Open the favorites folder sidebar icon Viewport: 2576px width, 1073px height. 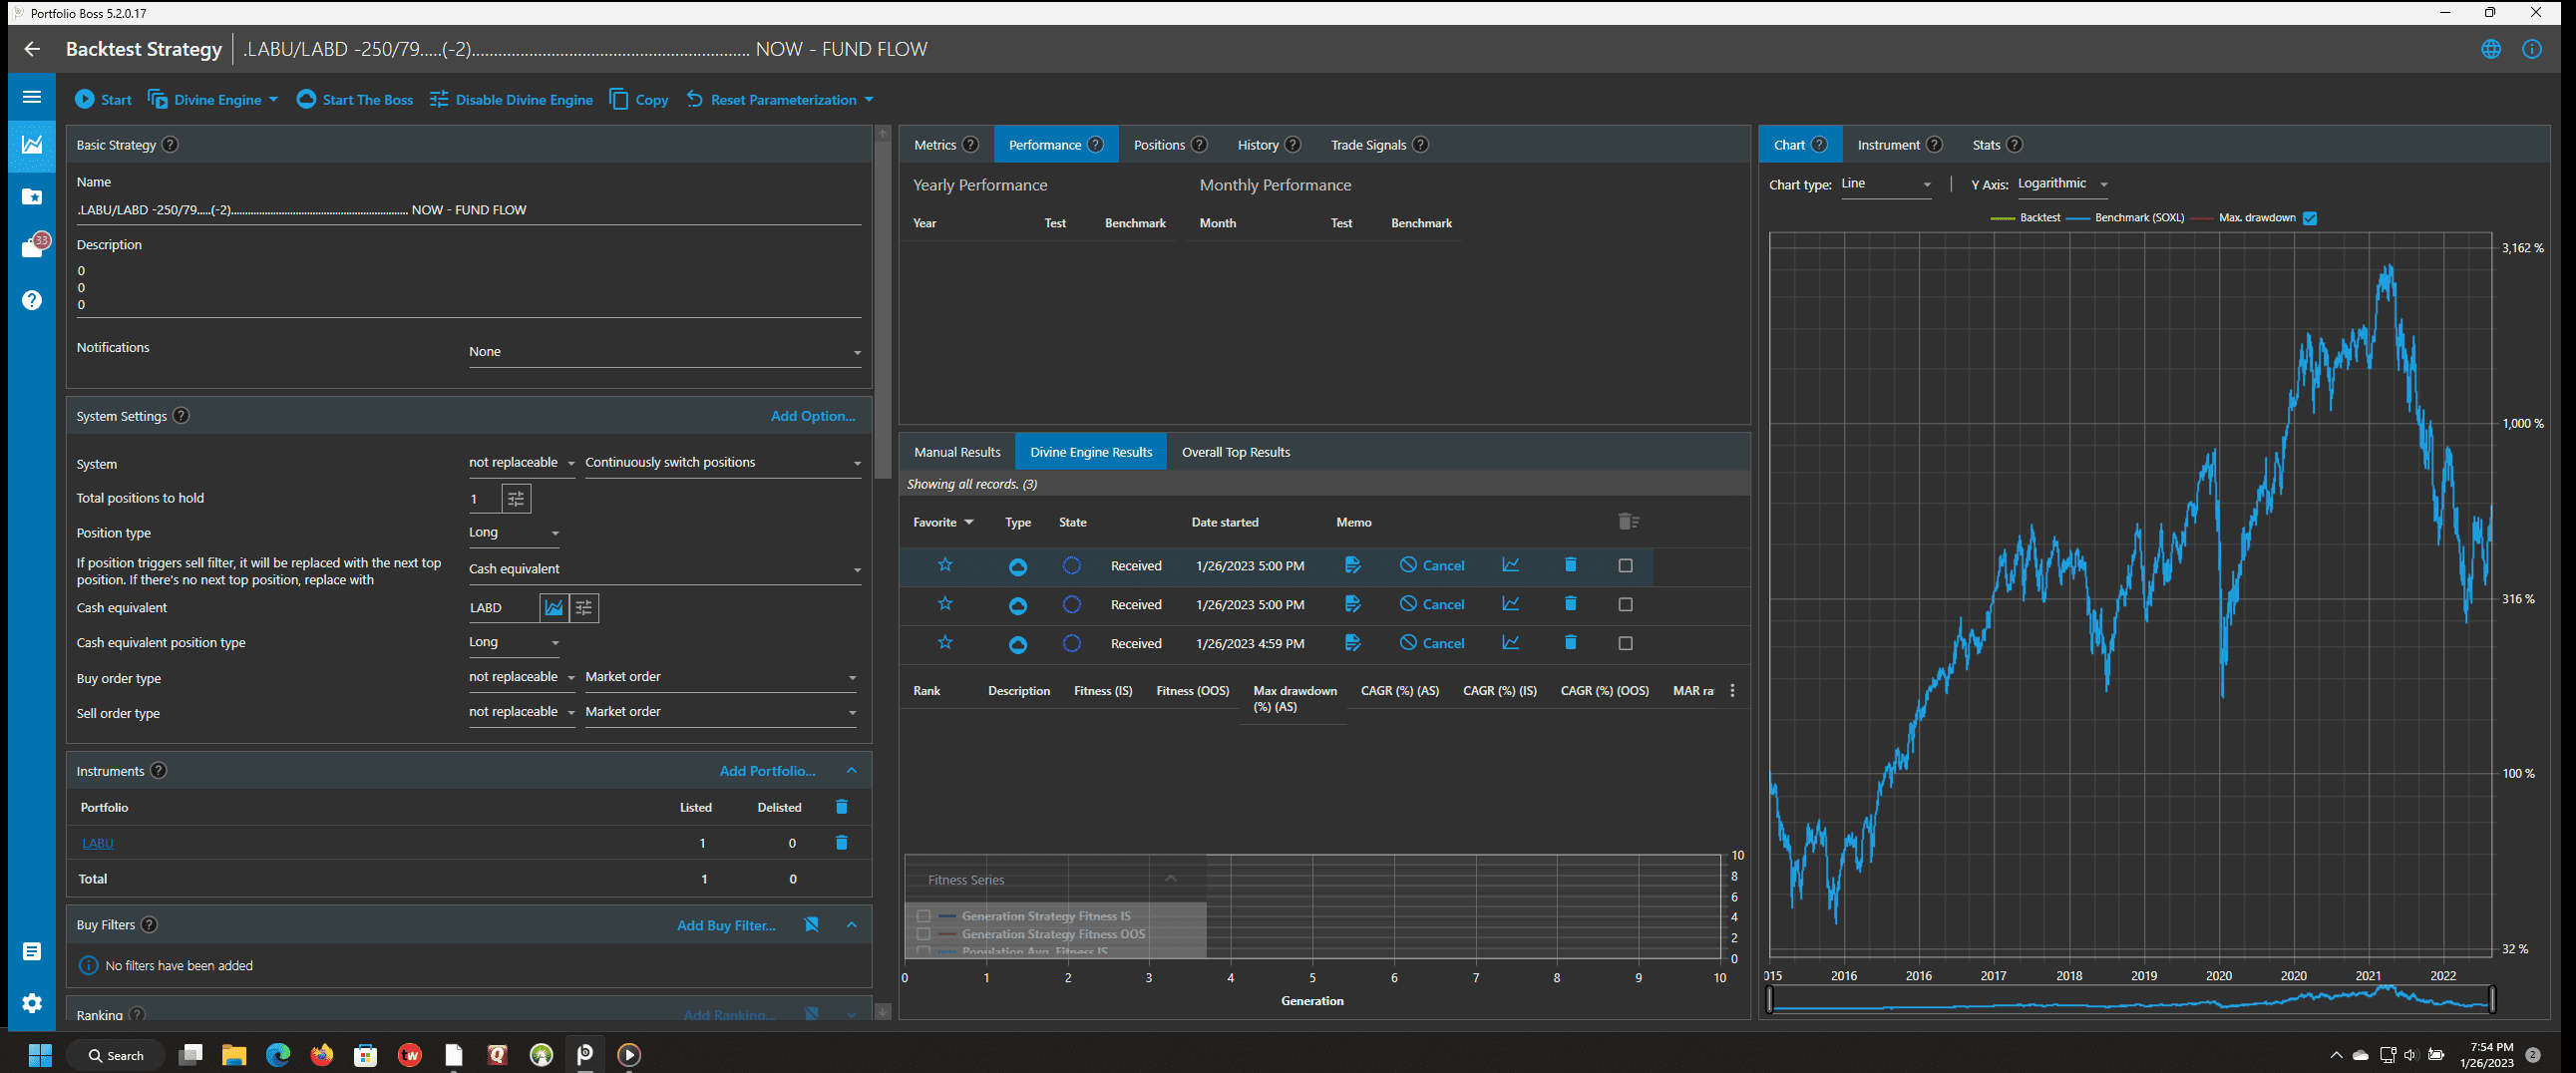32,197
